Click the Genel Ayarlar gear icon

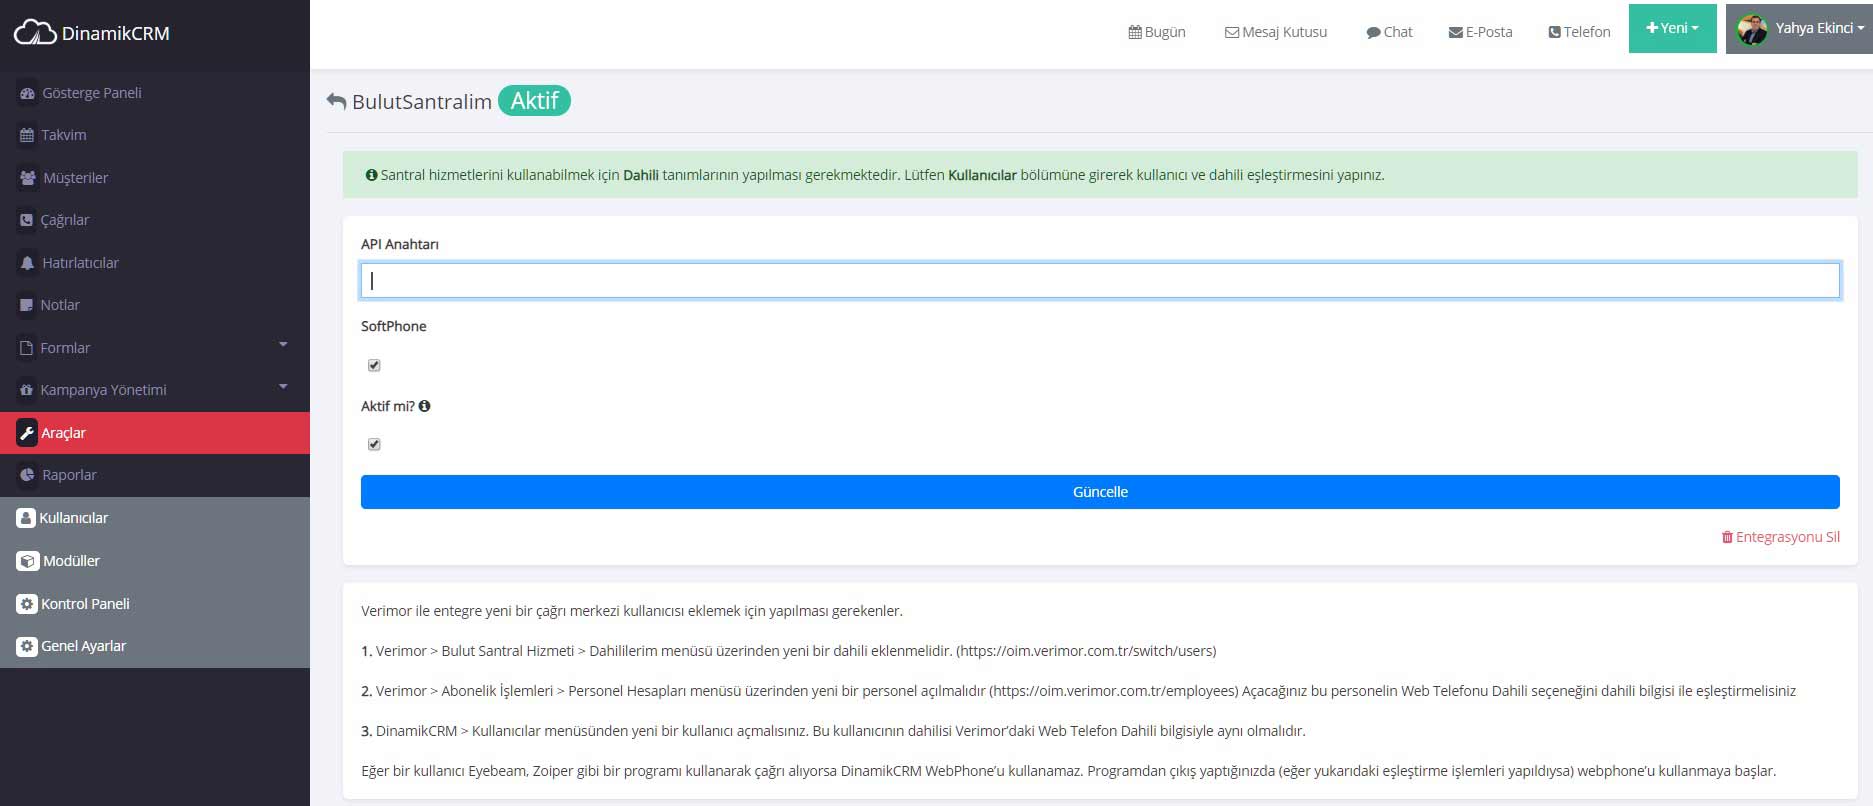[x=27, y=646]
